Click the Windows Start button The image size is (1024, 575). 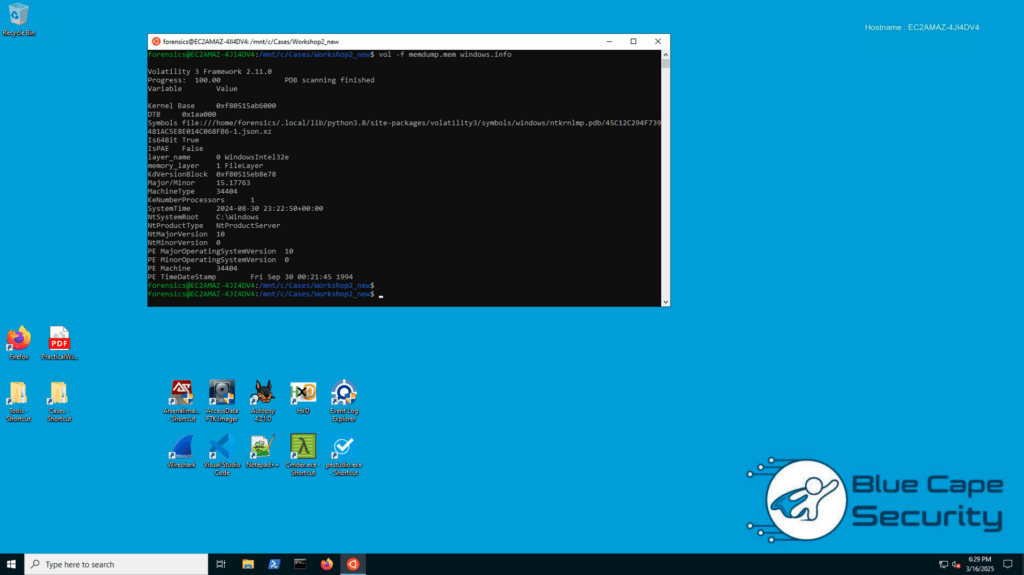(x=11, y=564)
